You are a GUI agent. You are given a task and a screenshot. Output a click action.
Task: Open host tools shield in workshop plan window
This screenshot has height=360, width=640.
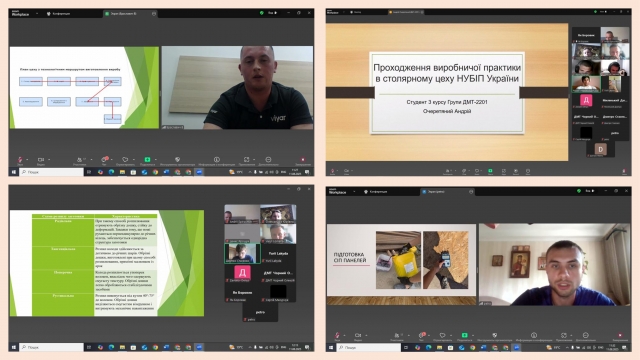pyautogui.click(x=178, y=160)
